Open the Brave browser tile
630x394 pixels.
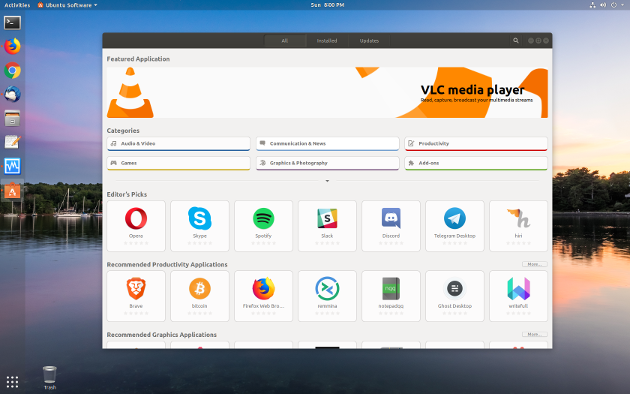coord(136,296)
